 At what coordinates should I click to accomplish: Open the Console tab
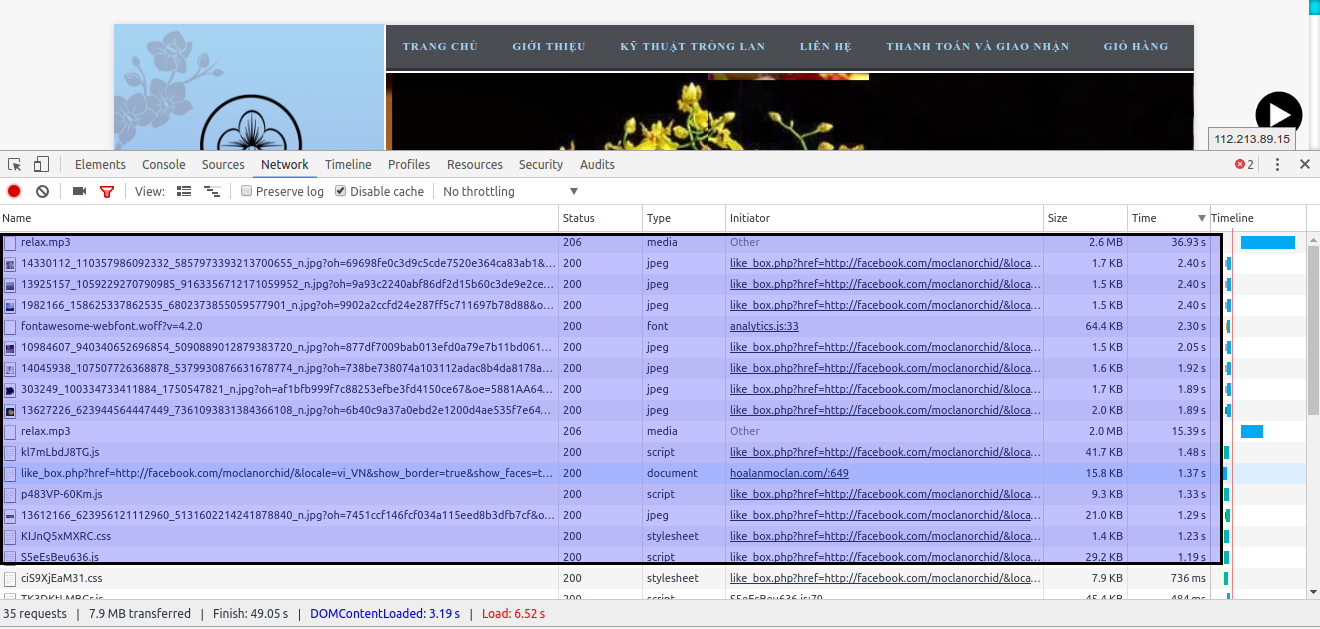coord(164,165)
